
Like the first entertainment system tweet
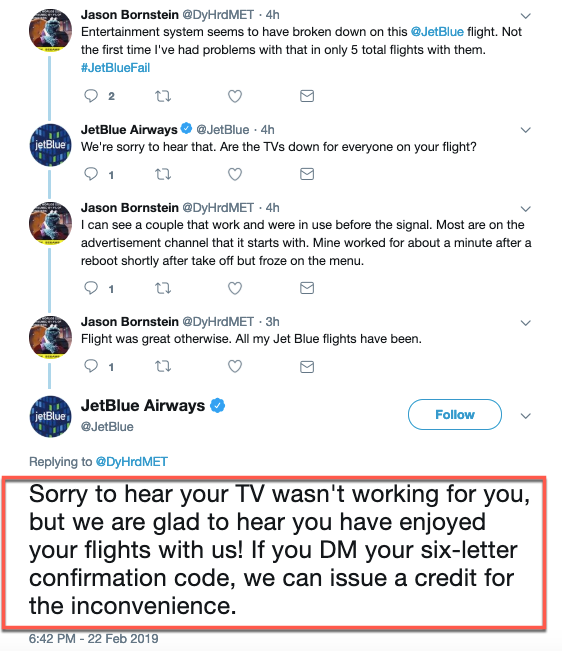point(235,96)
